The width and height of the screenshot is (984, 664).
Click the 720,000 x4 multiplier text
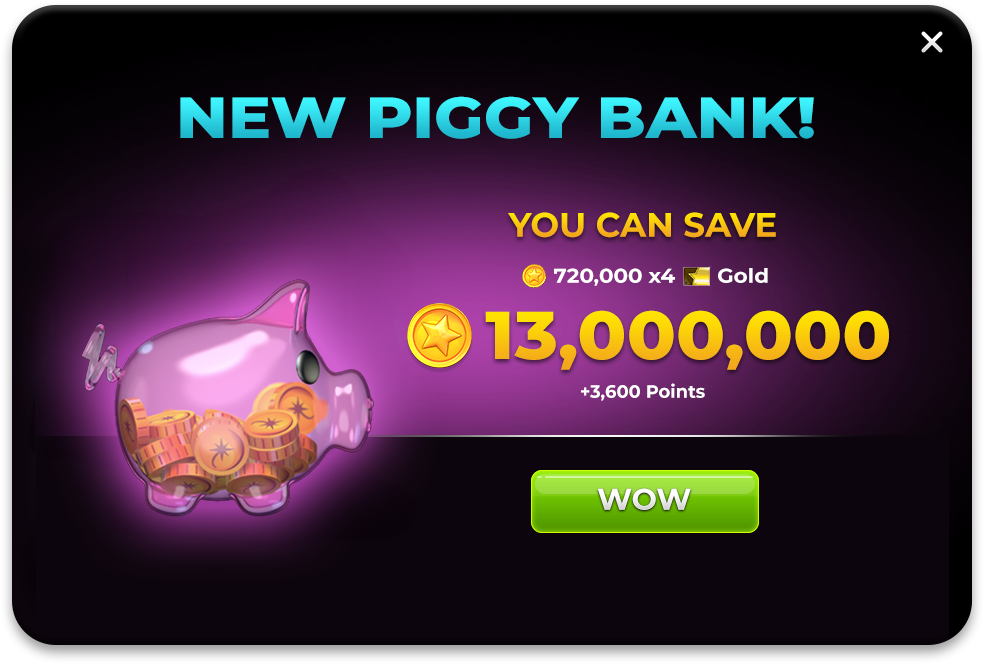(x=614, y=276)
